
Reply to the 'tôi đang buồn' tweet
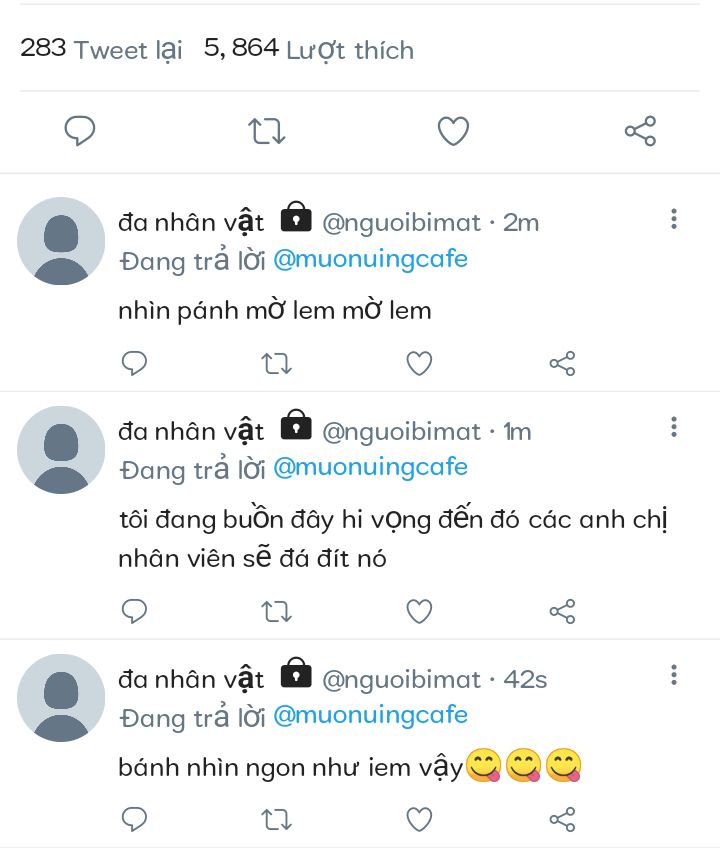134,611
